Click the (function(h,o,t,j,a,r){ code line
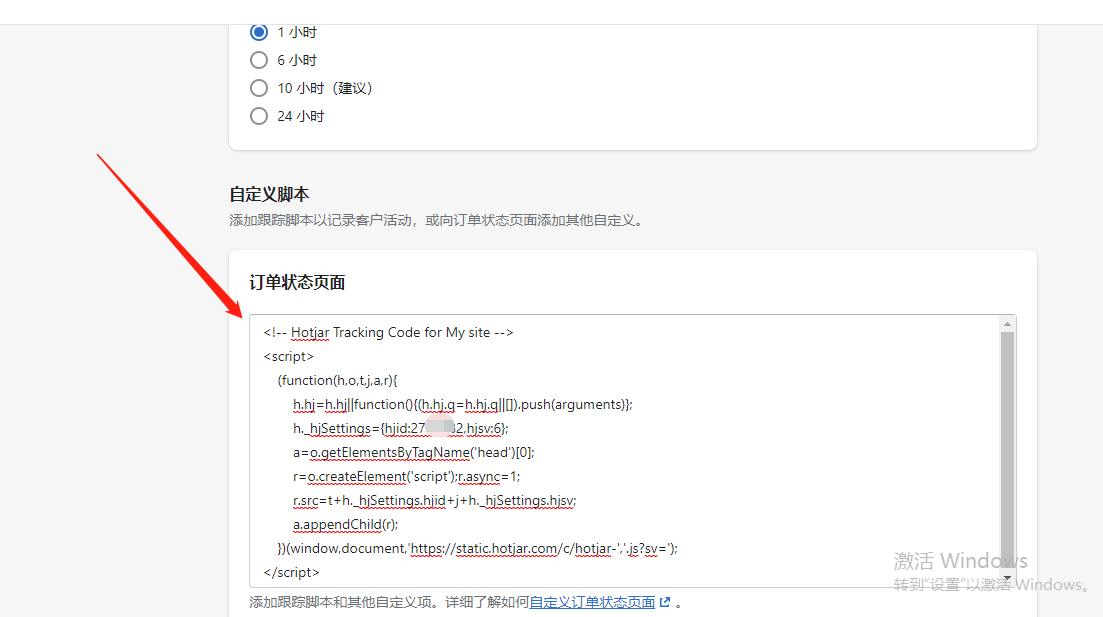 pos(338,381)
